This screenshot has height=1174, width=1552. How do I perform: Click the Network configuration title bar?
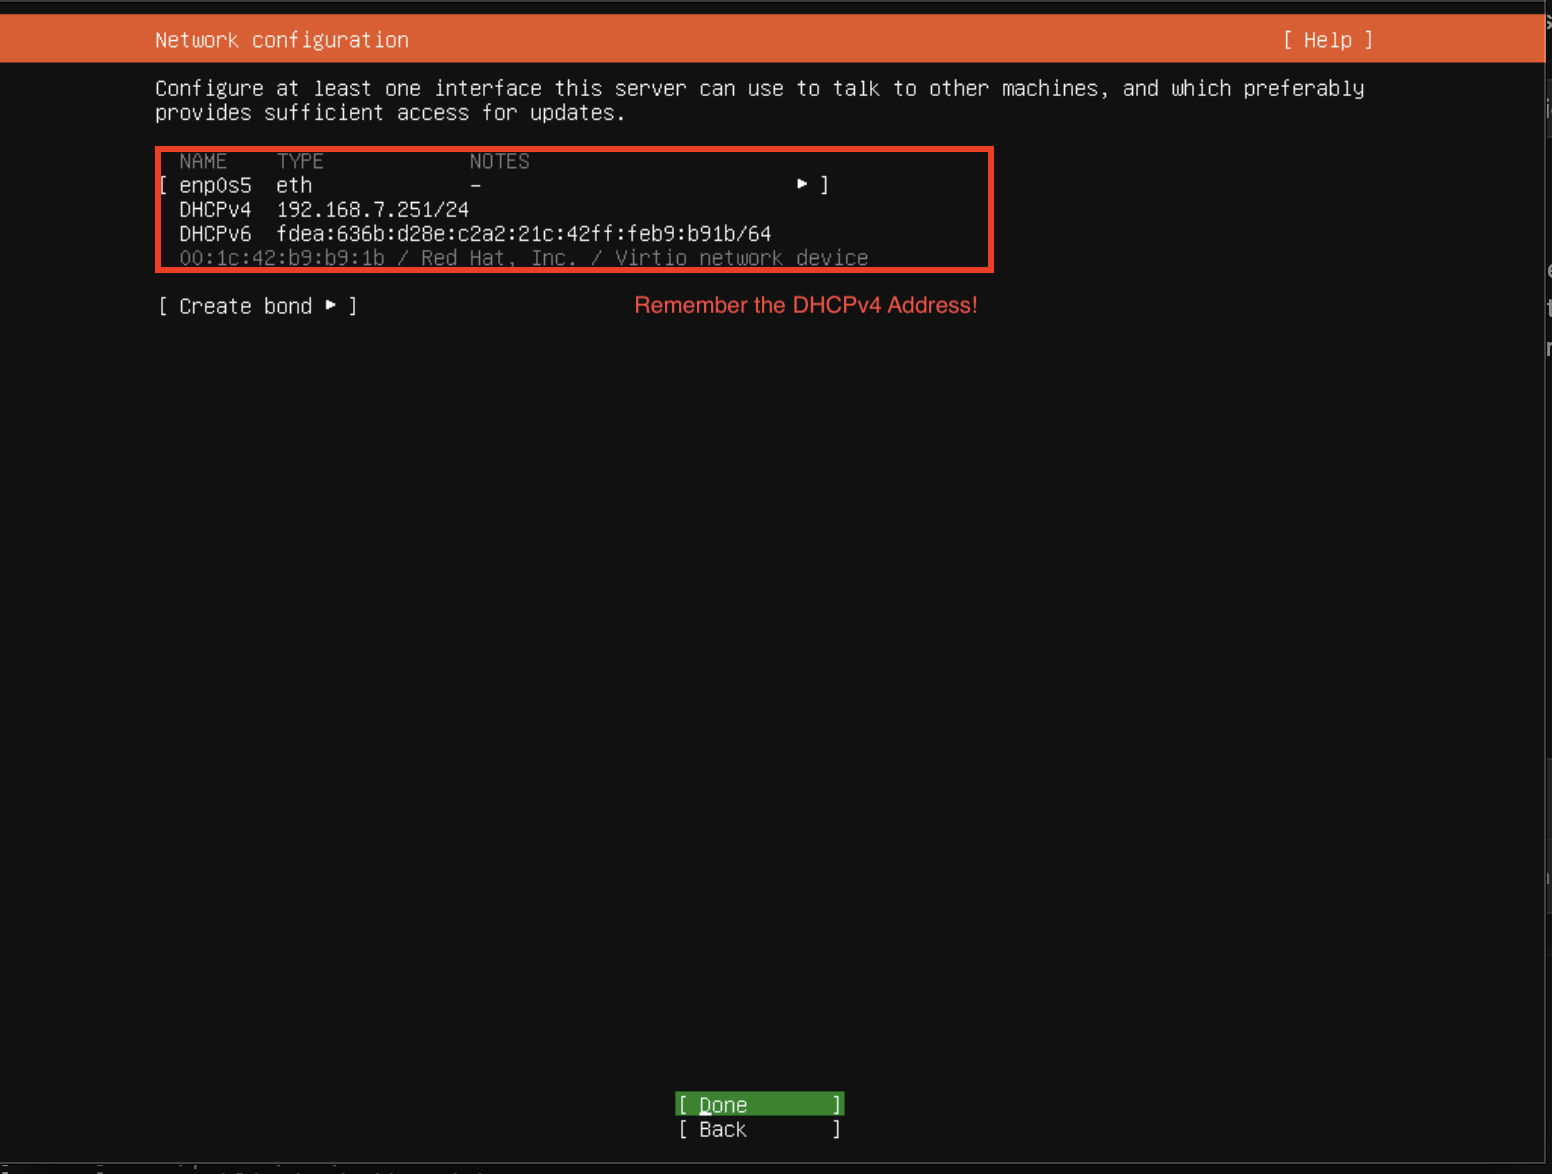[281, 39]
